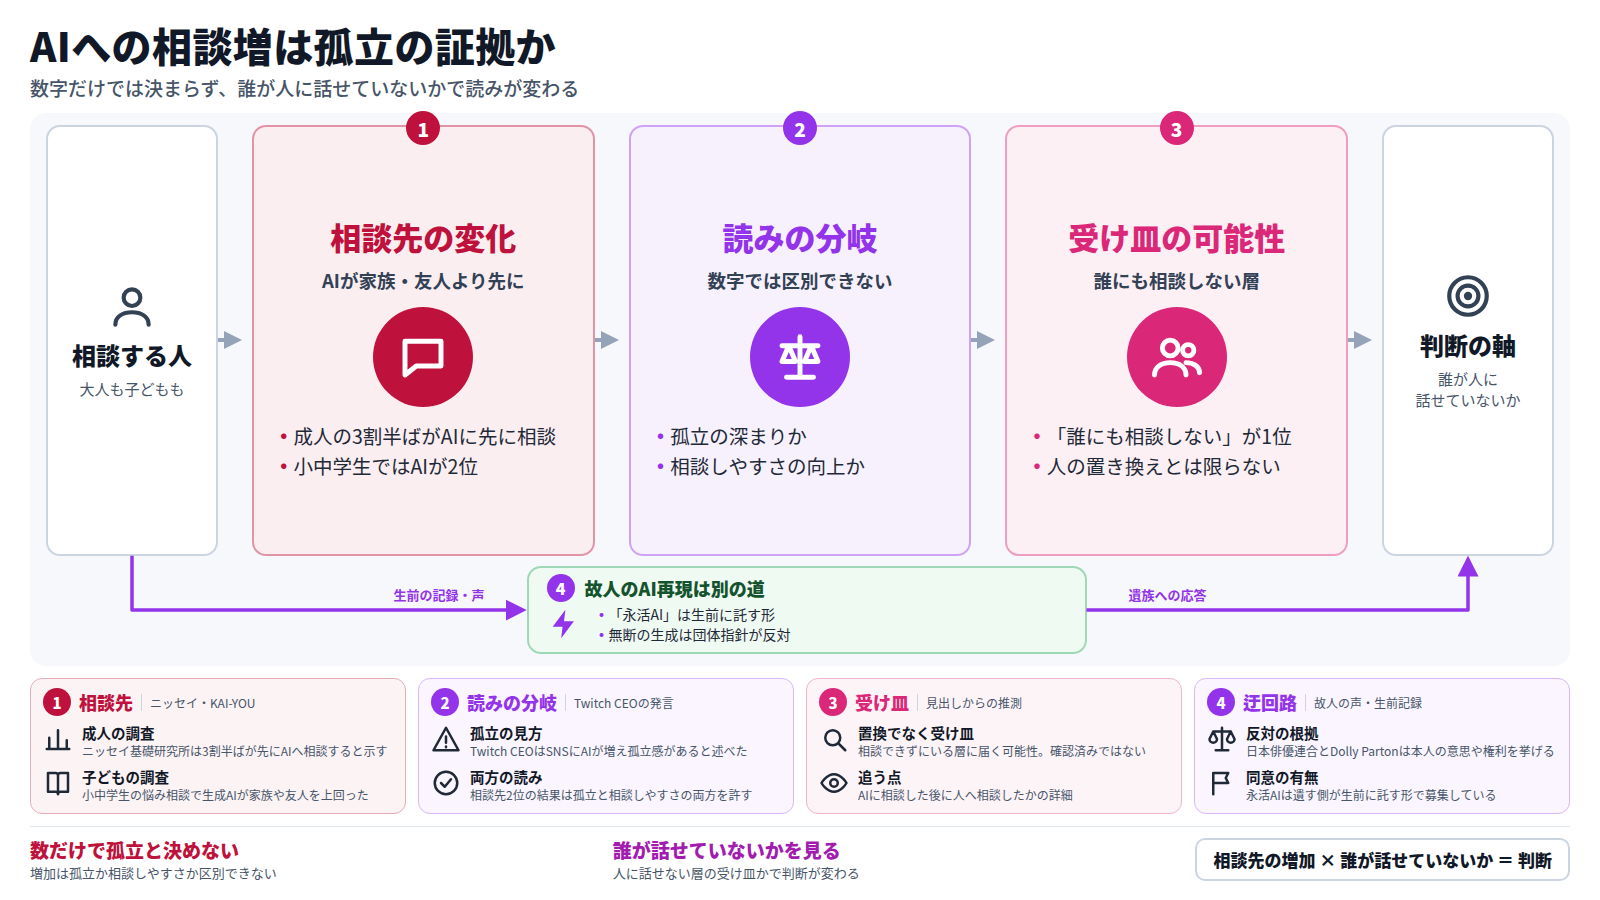Click the purple scales icon under 読みの分岐
This screenshot has width=1600, height=900.
(800, 357)
